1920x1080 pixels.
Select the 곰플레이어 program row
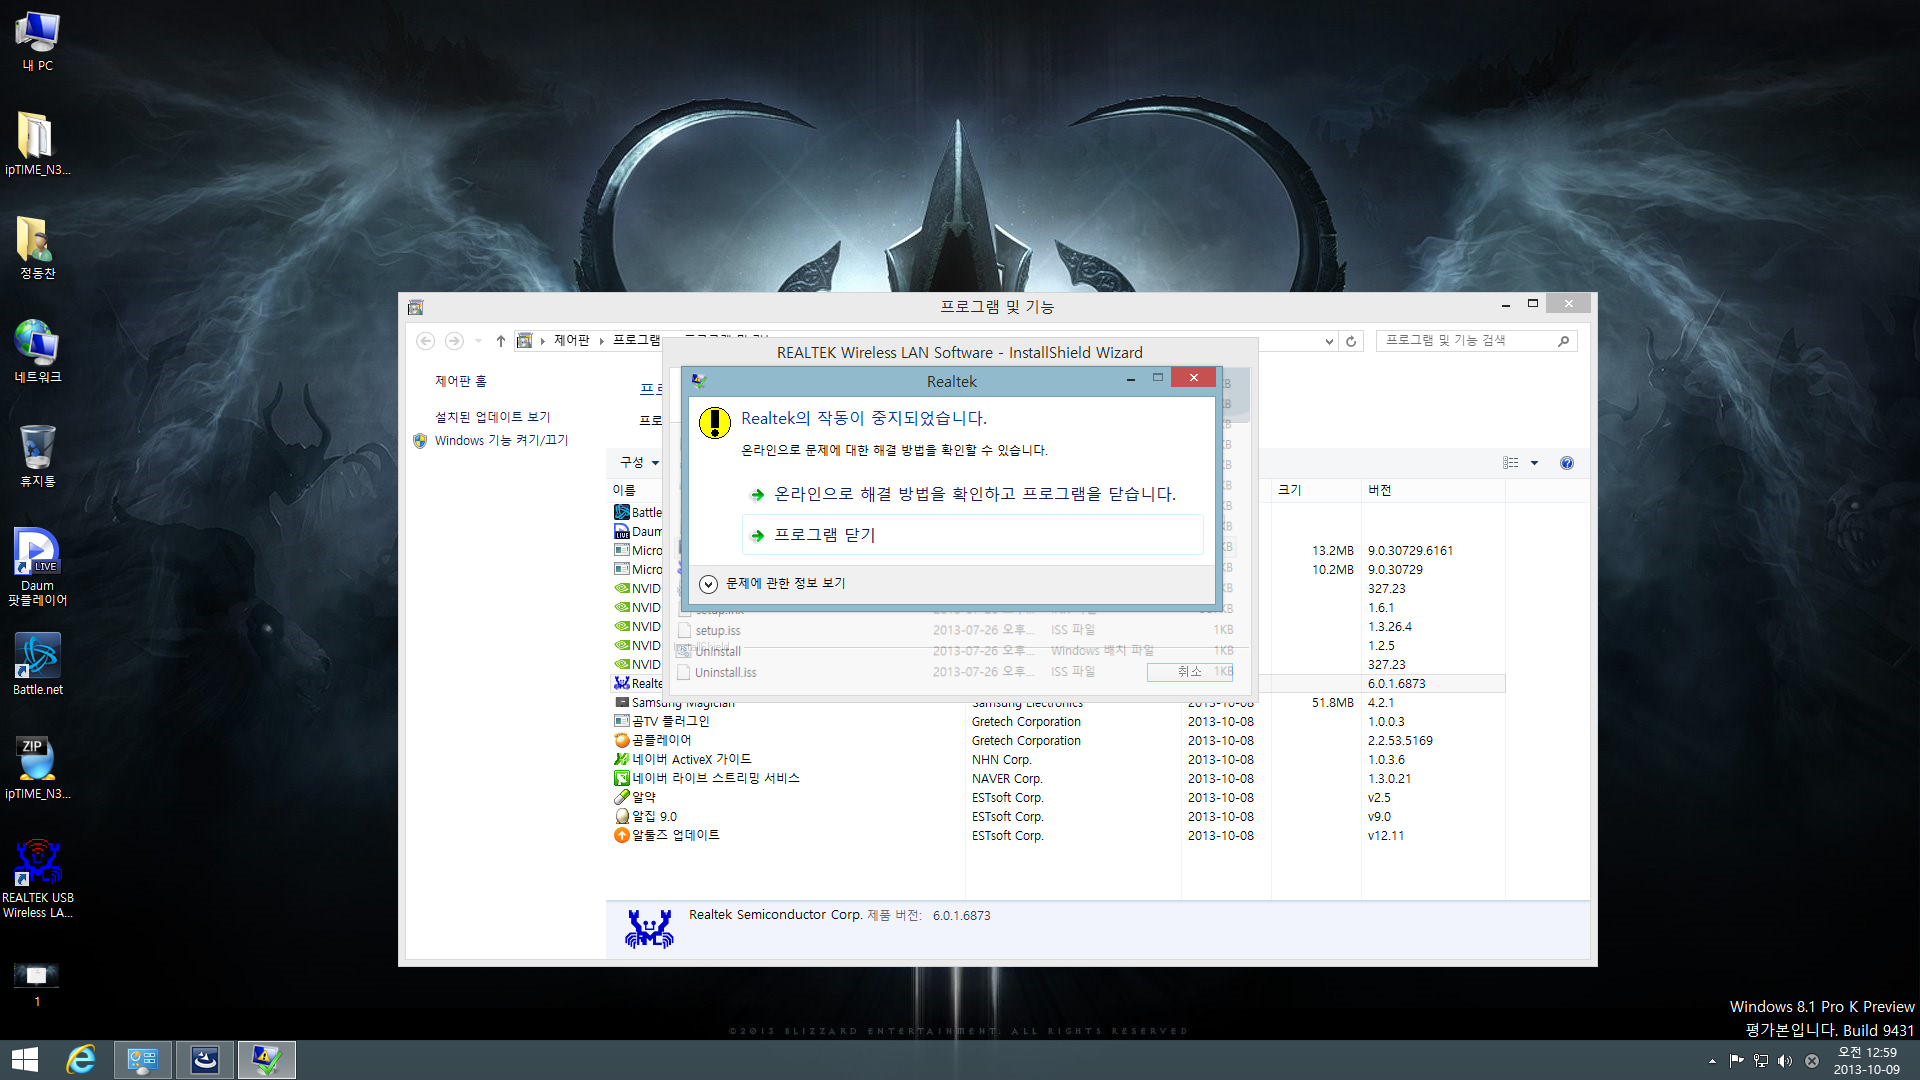[1059, 741]
